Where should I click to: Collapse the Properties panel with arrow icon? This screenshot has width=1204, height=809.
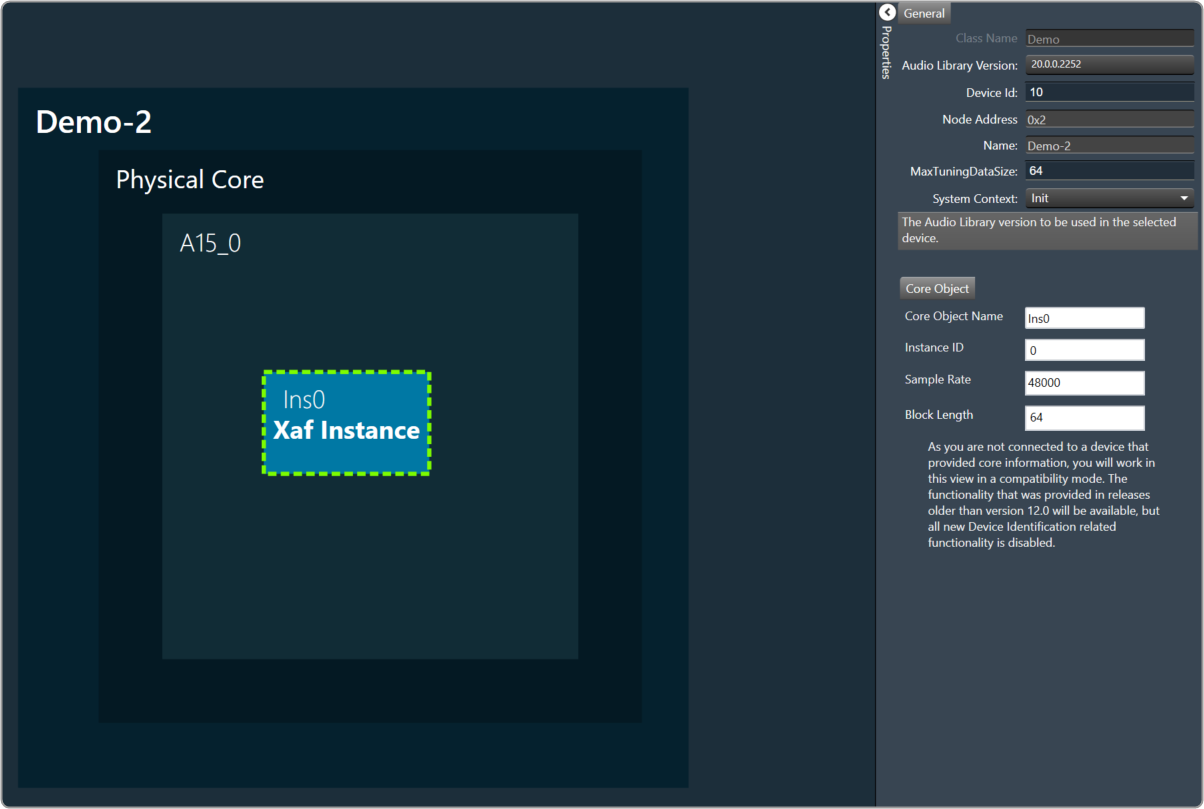click(887, 13)
